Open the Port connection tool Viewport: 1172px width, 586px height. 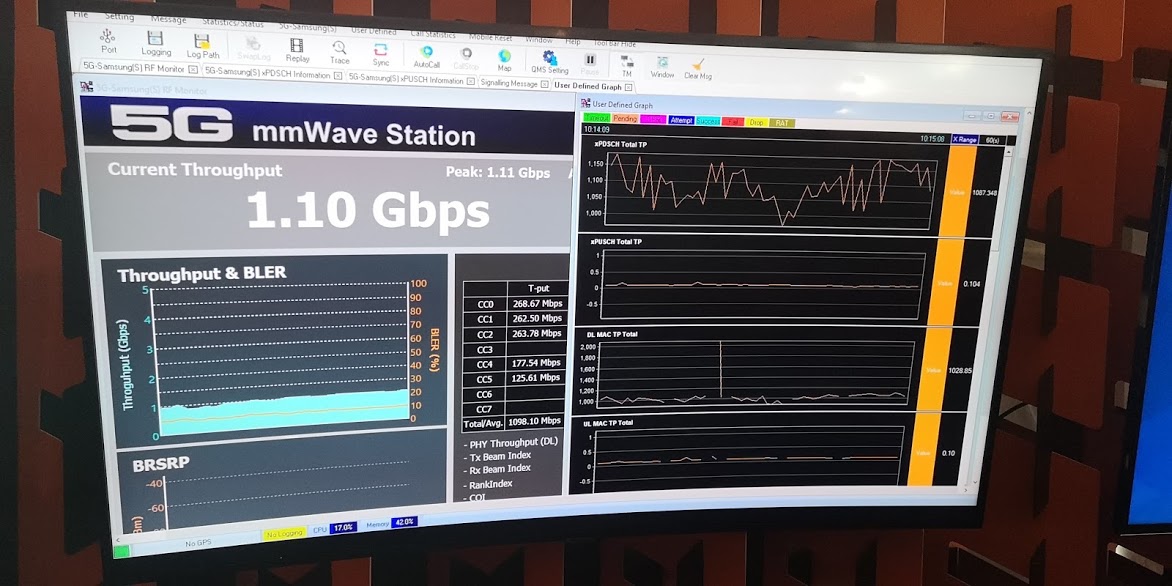pyautogui.click(x=108, y=40)
